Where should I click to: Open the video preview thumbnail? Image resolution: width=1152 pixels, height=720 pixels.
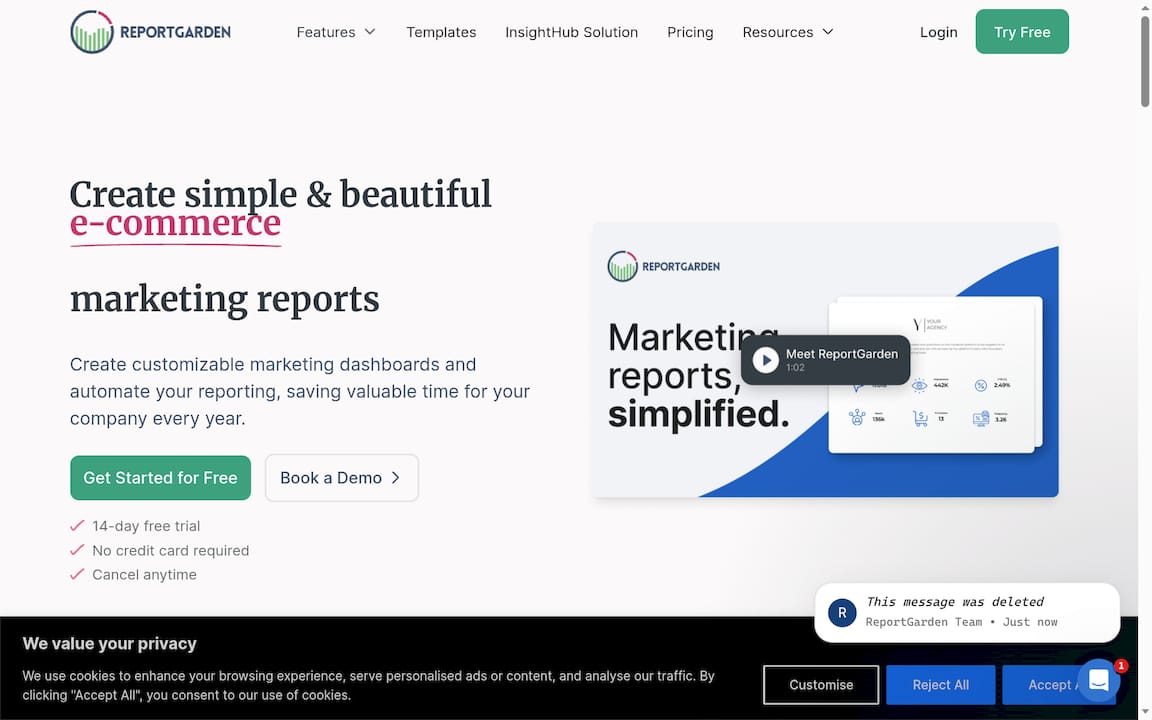point(825,360)
